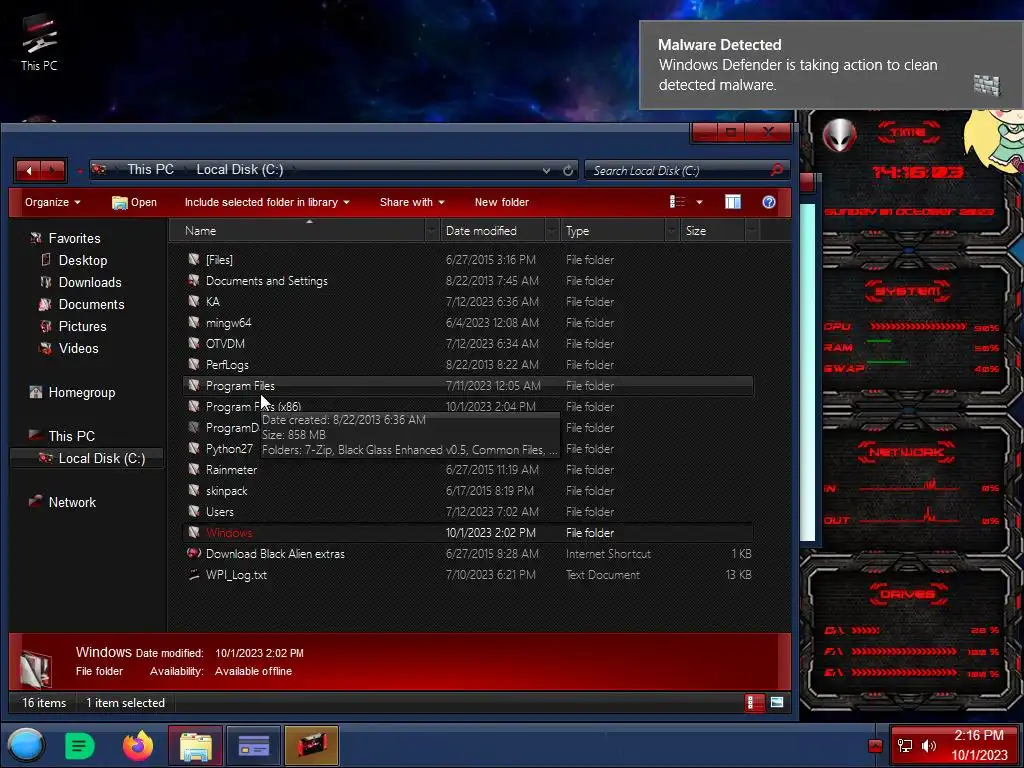
Task: Open This PC desktop icon
Action: (x=39, y=42)
